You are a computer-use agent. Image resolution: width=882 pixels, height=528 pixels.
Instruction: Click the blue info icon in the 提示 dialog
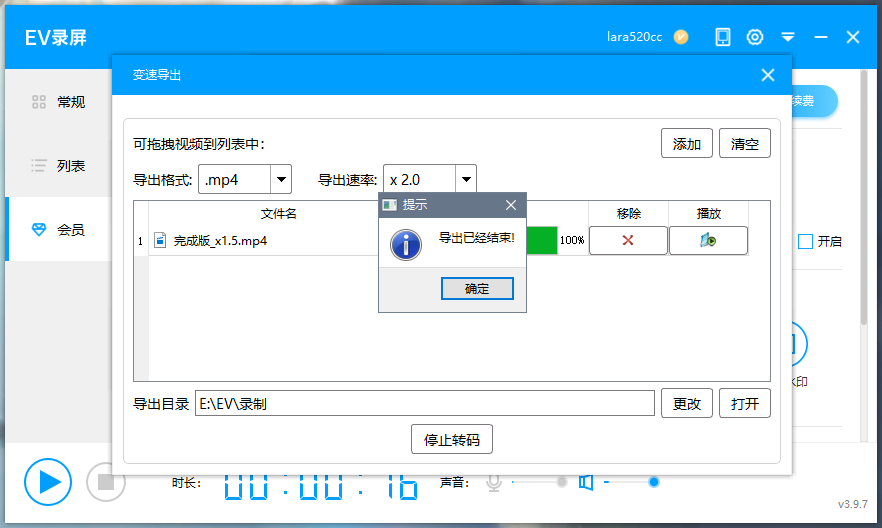click(406, 245)
